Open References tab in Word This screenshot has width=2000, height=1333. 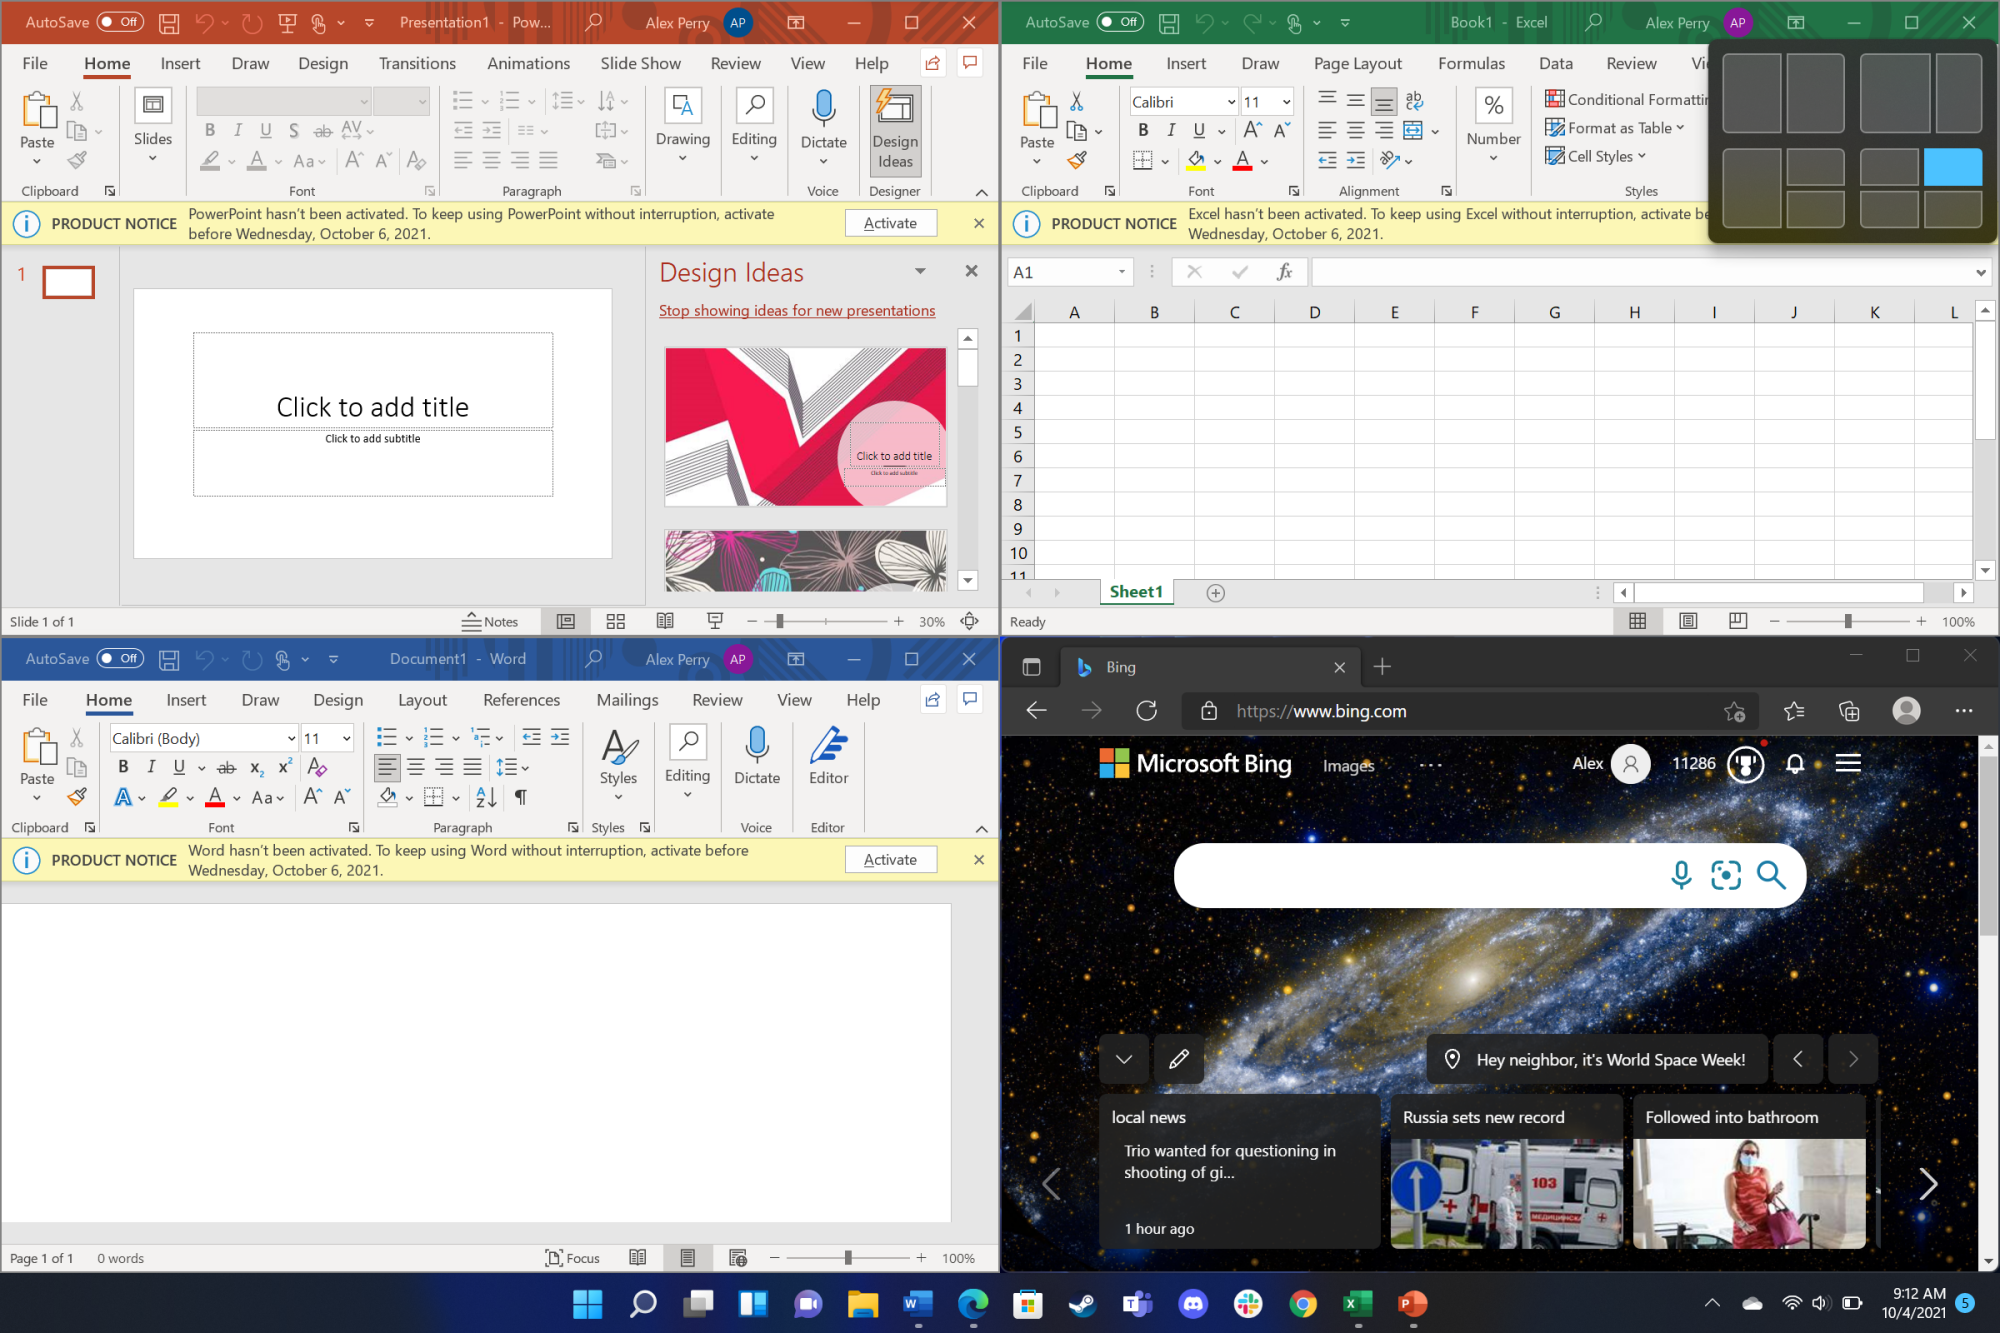(521, 700)
